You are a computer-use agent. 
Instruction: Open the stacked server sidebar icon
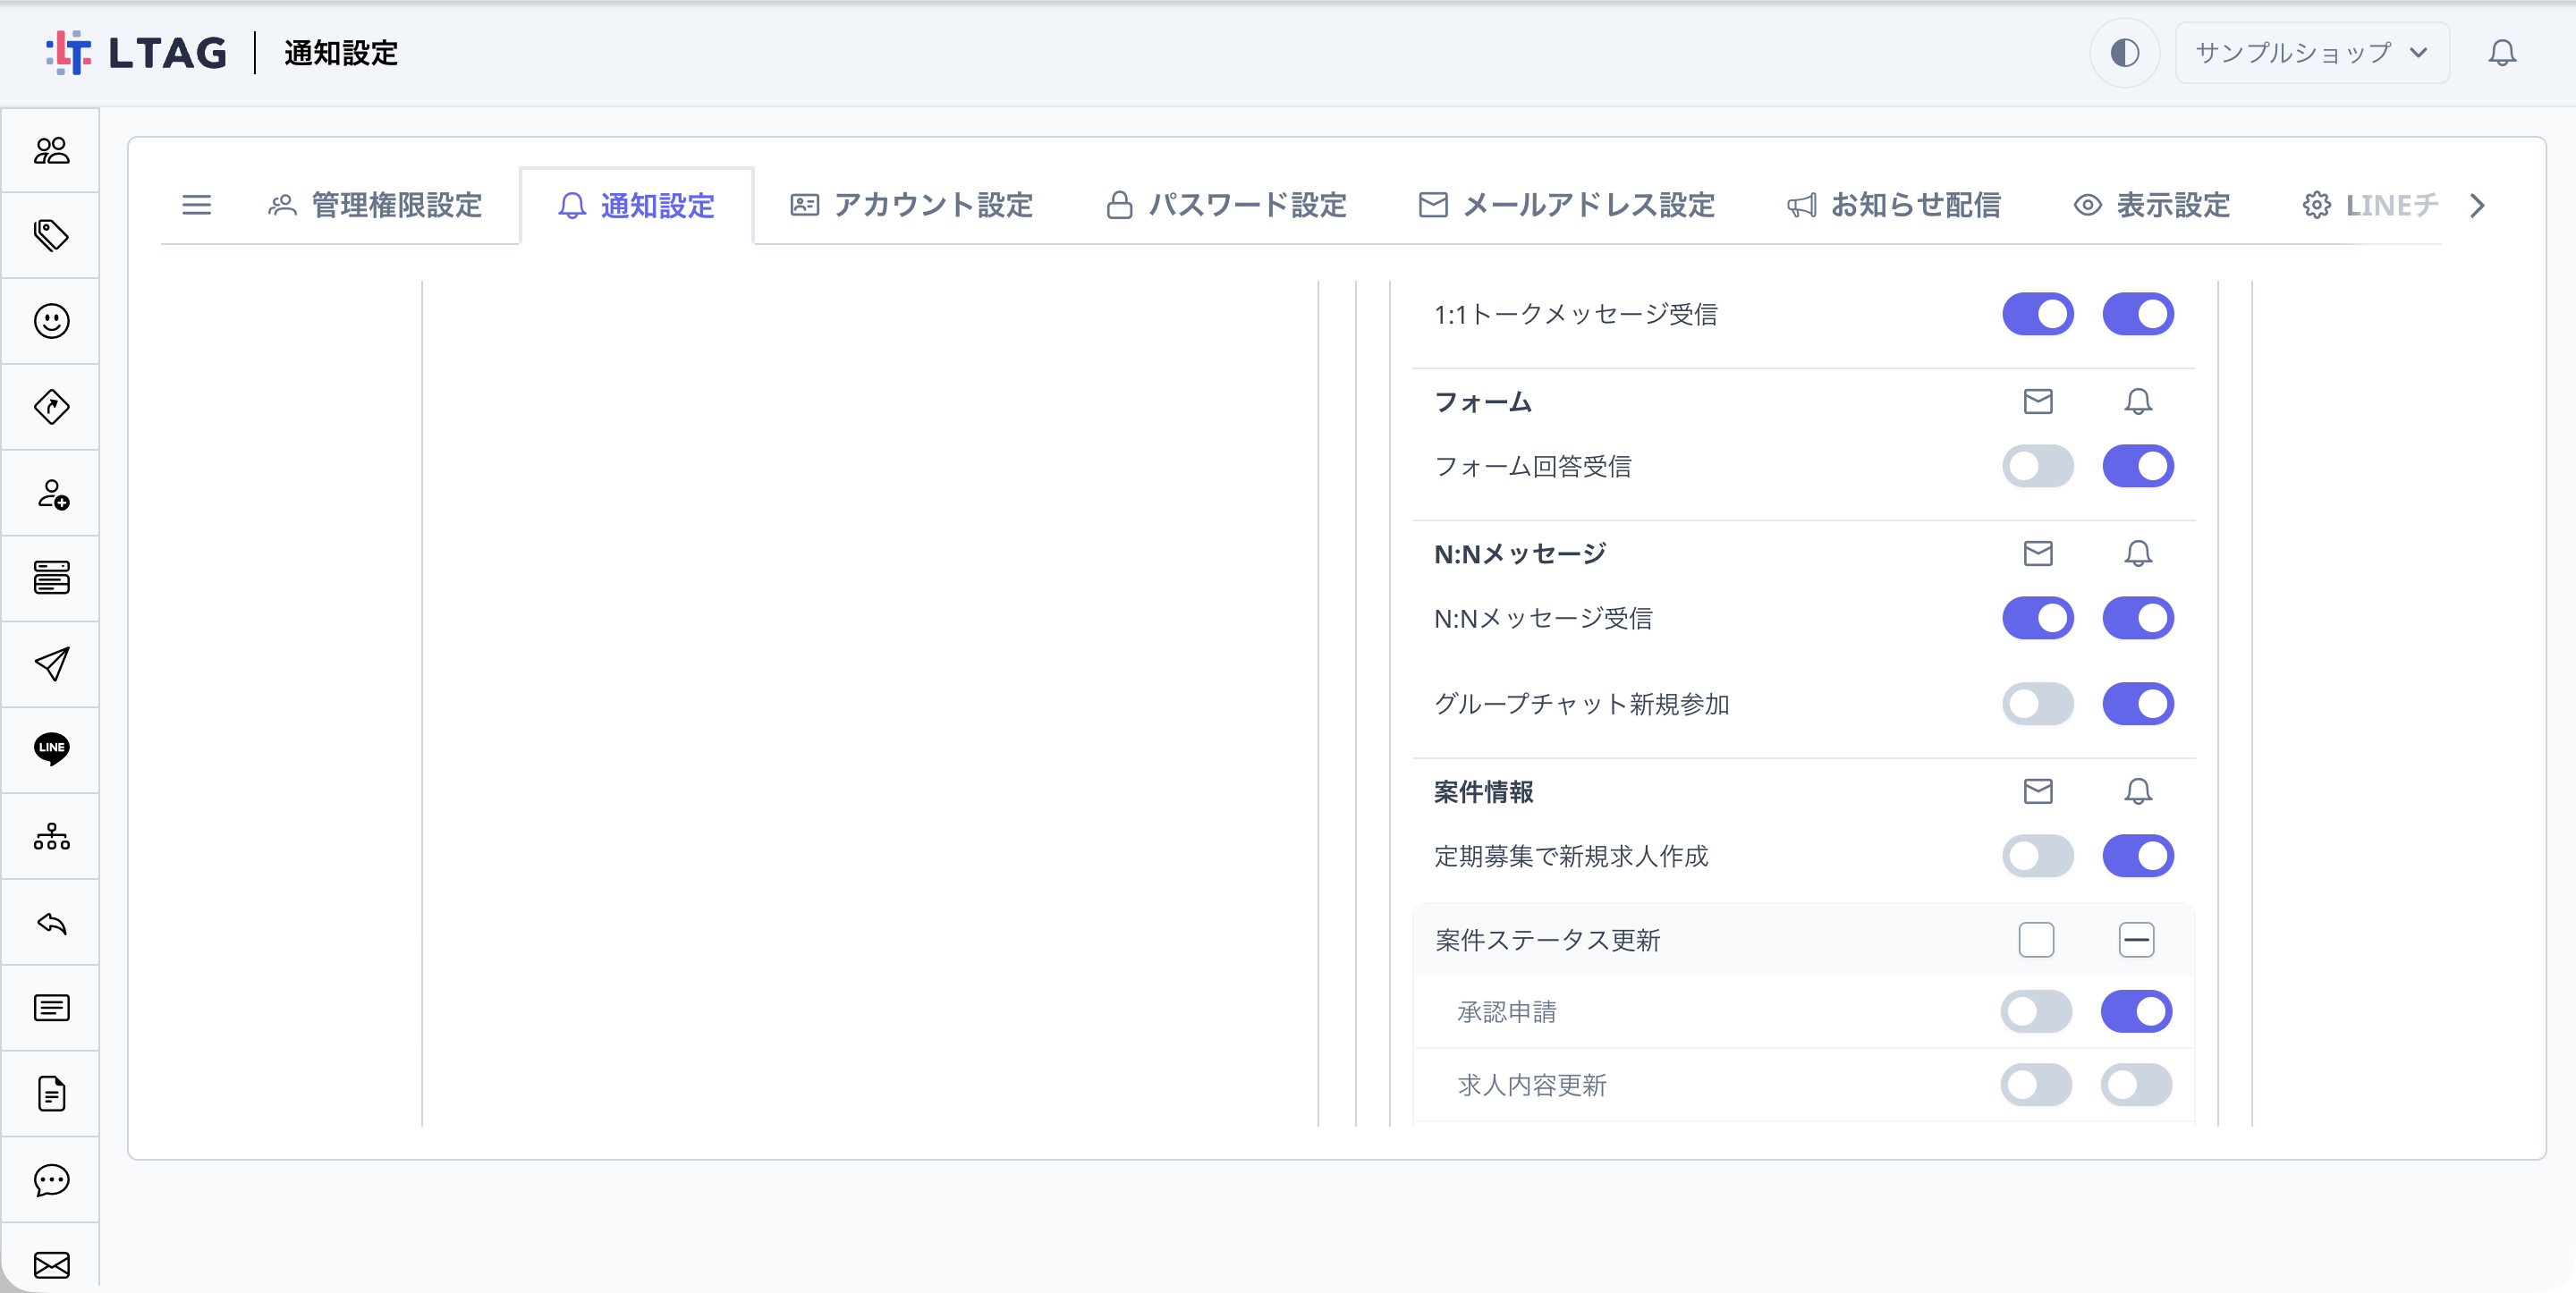point(51,578)
